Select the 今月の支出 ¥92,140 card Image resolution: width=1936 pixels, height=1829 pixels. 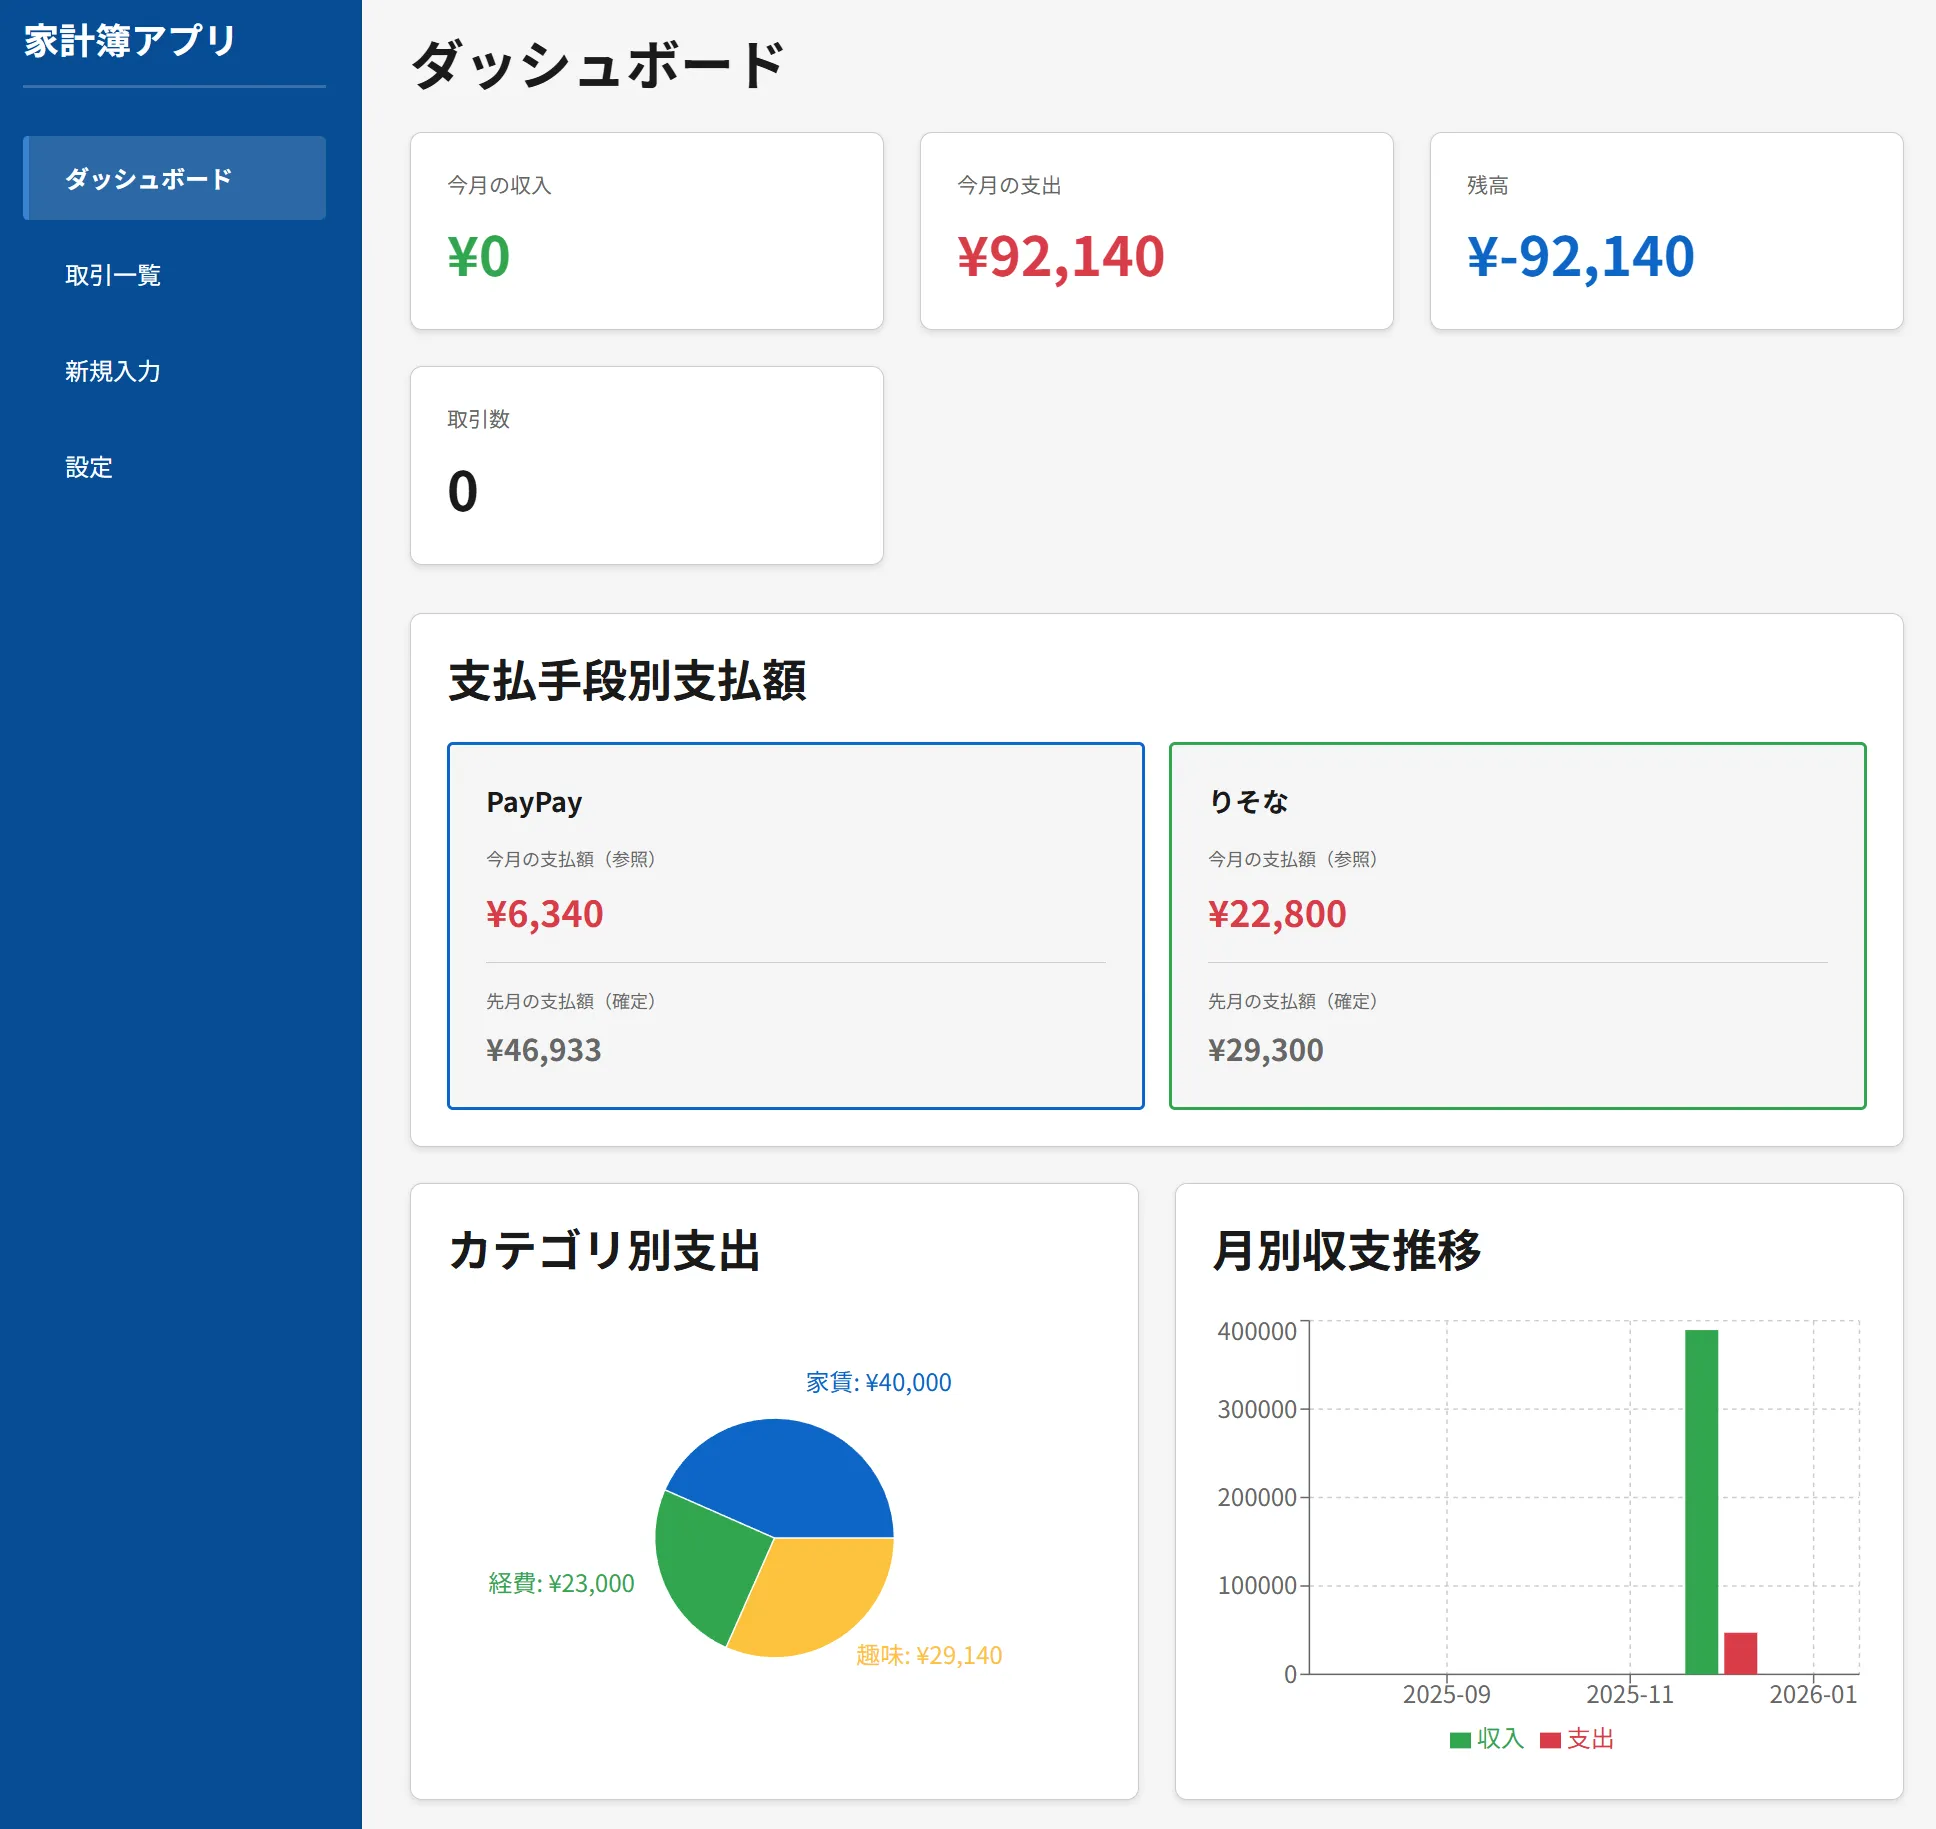pyautogui.click(x=1156, y=231)
